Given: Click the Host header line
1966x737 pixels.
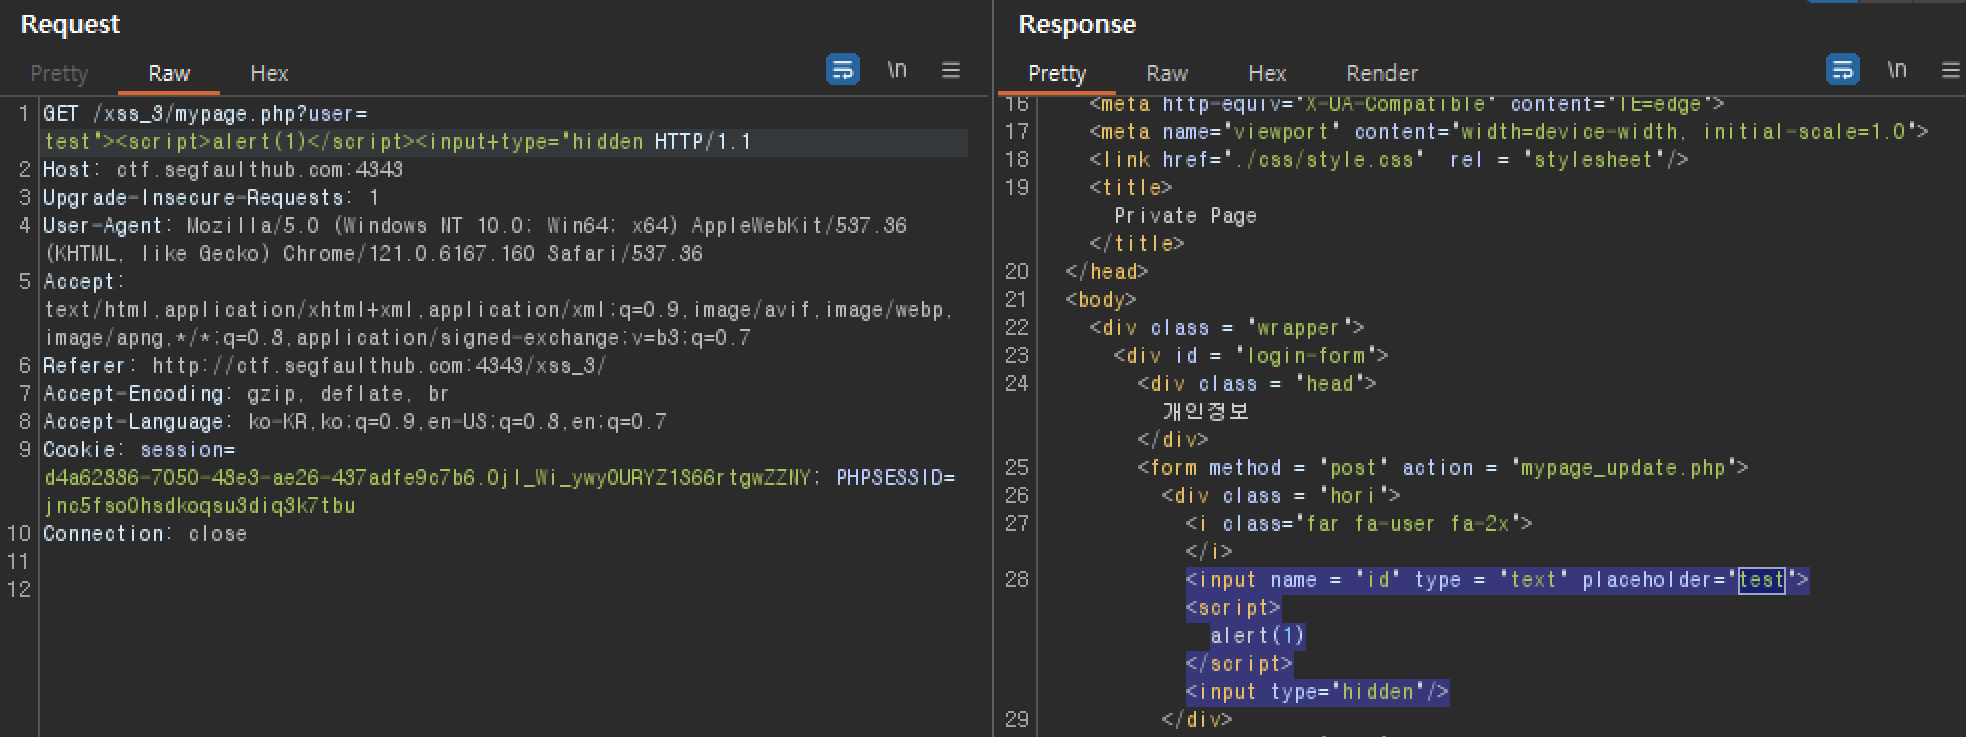Looking at the screenshot, I should [223, 170].
